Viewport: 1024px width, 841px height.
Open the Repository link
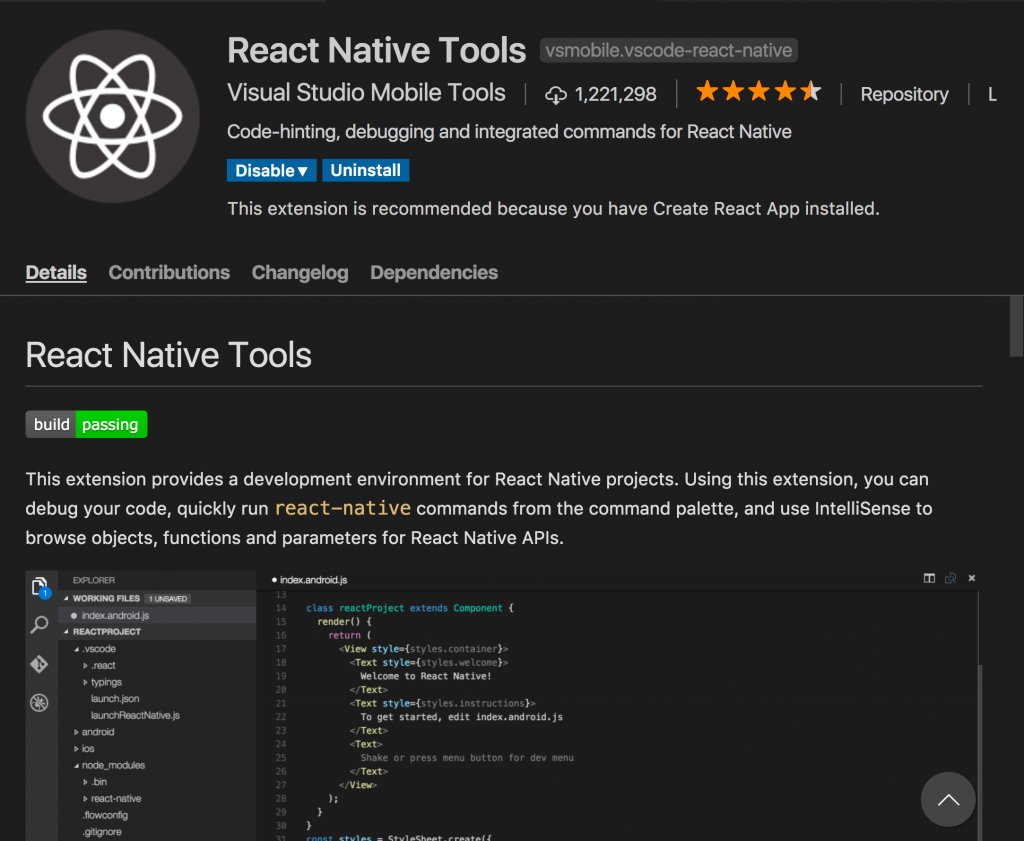[x=904, y=95]
